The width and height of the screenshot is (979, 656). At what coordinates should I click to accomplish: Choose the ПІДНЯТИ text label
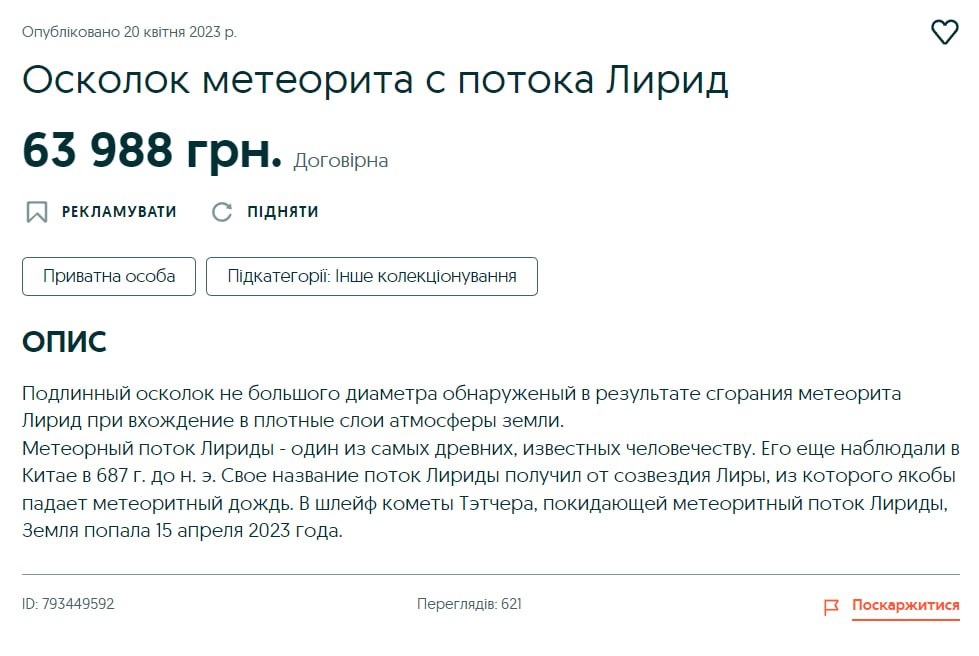(x=283, y=212)
